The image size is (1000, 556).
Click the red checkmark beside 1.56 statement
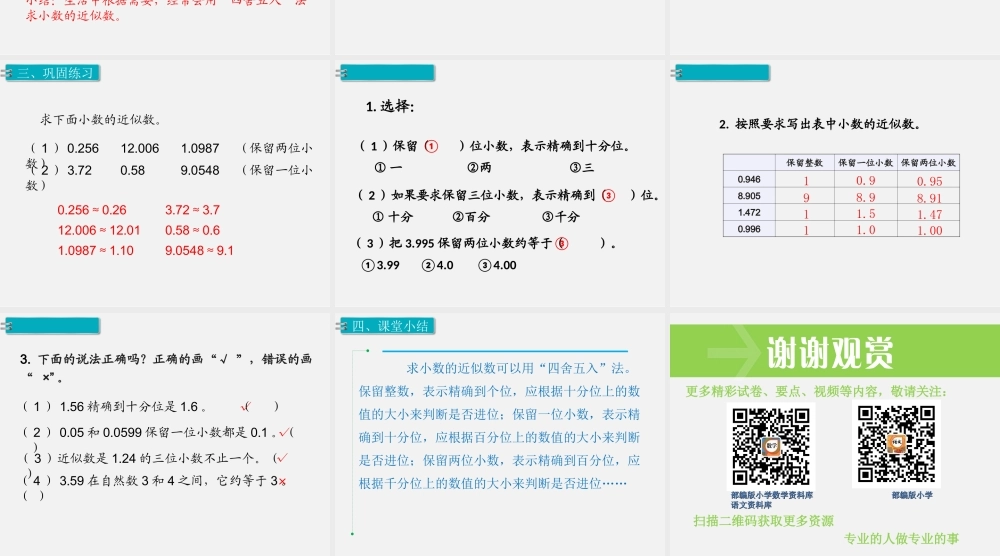pos(245,407)
